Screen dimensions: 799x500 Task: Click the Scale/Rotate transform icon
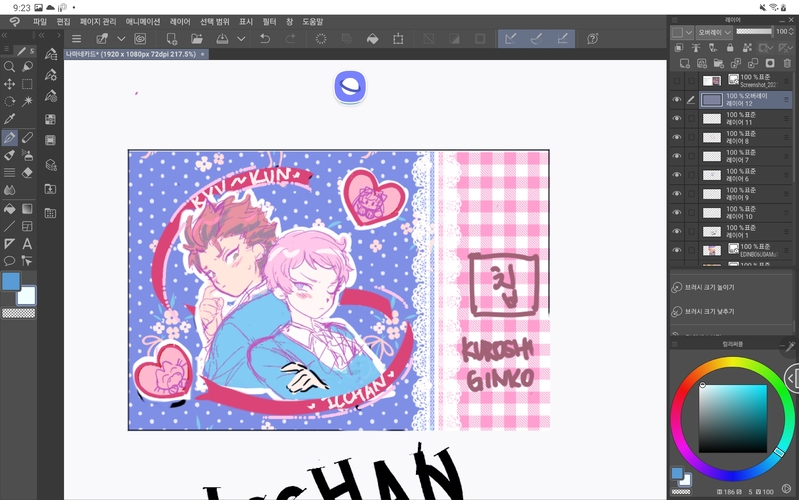(398, 39)
